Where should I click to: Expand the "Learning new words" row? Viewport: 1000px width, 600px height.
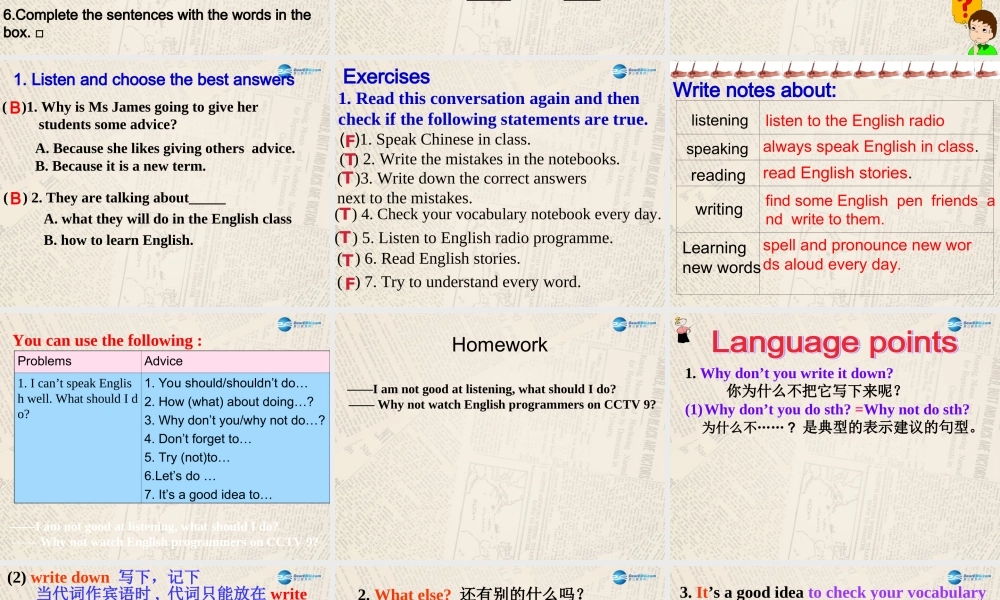[718, 256]
